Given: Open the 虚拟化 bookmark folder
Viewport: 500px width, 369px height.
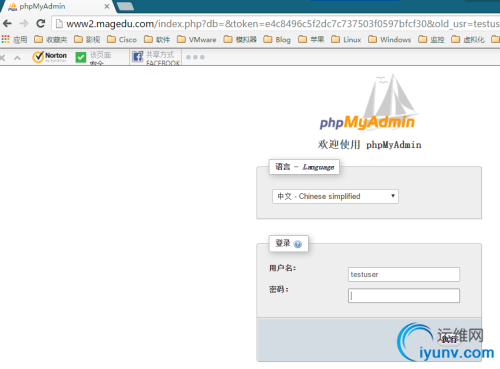Looking at the screenshot, I should (x=468, y=39).
